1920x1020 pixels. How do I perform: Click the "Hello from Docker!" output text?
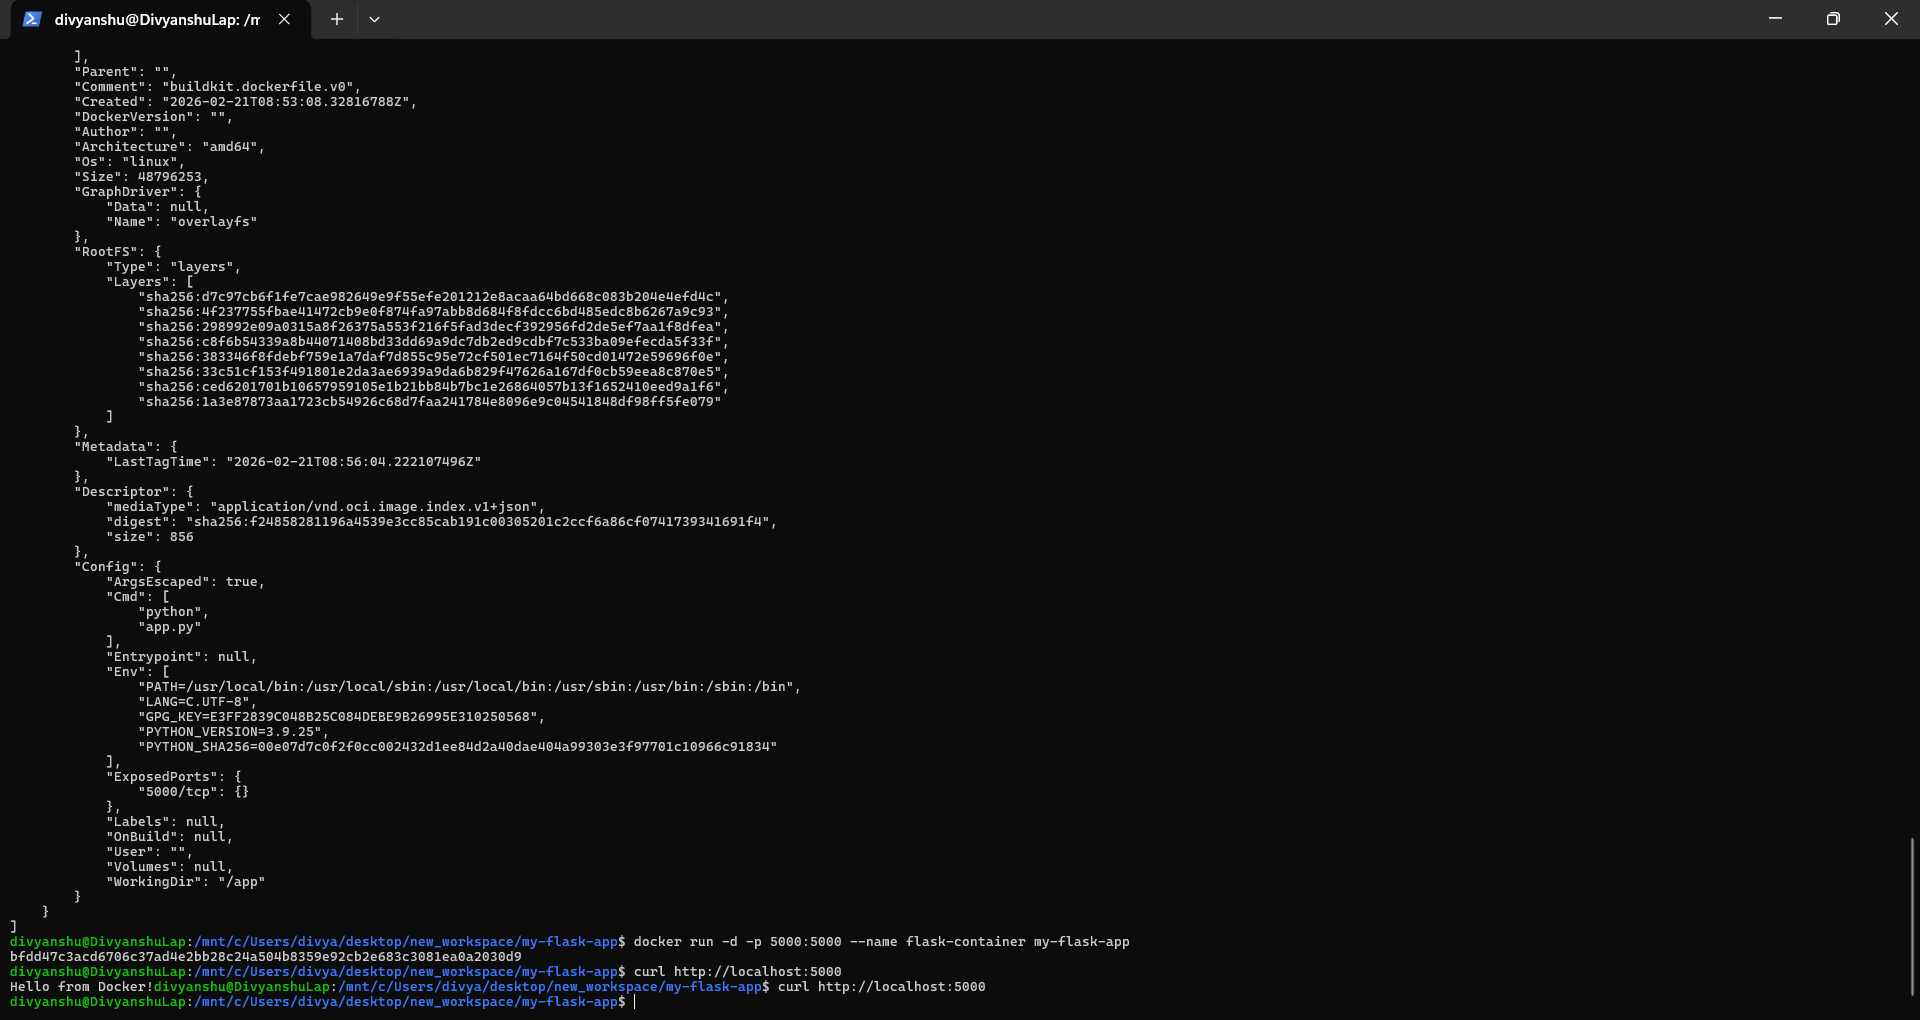coord(81,987)
